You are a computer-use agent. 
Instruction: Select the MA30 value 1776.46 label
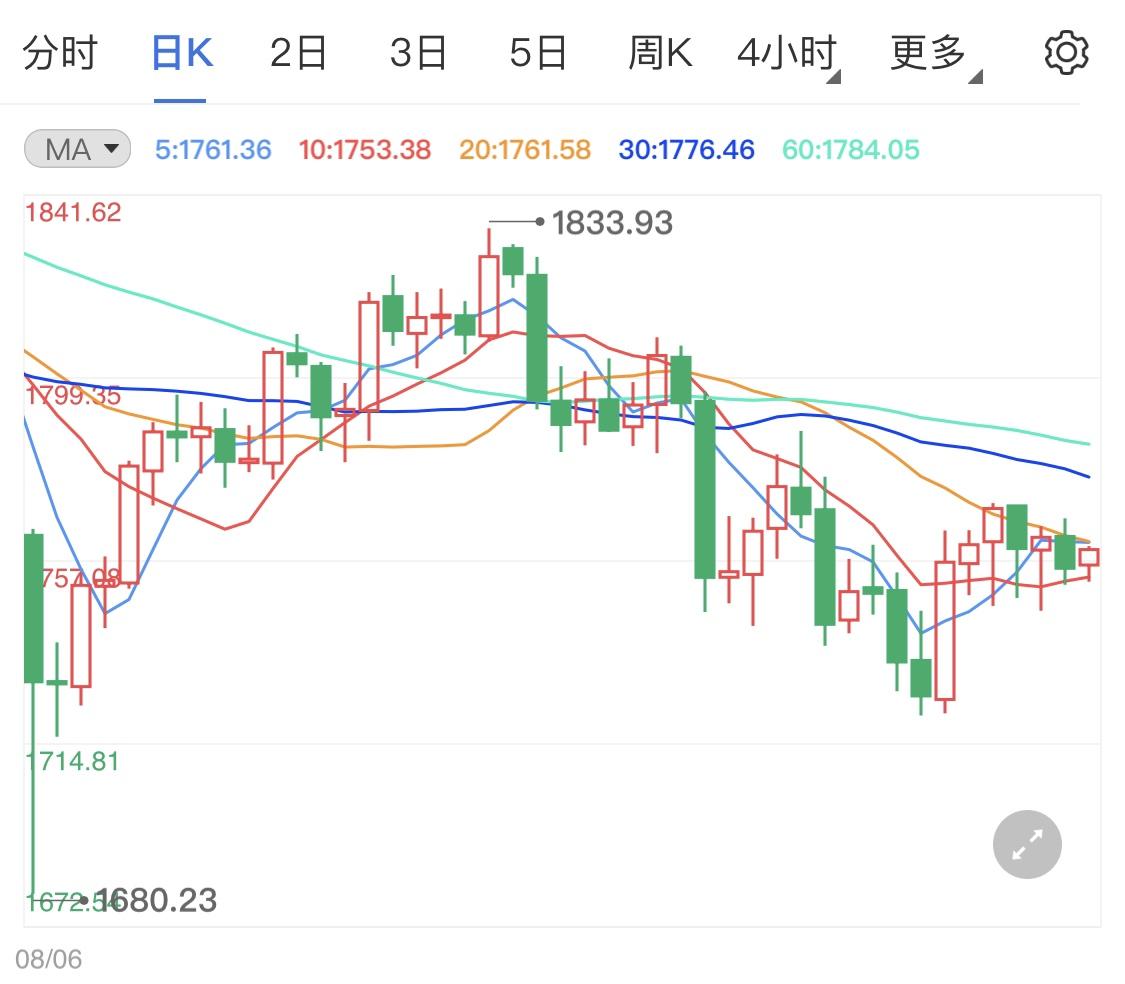(687, 150)
